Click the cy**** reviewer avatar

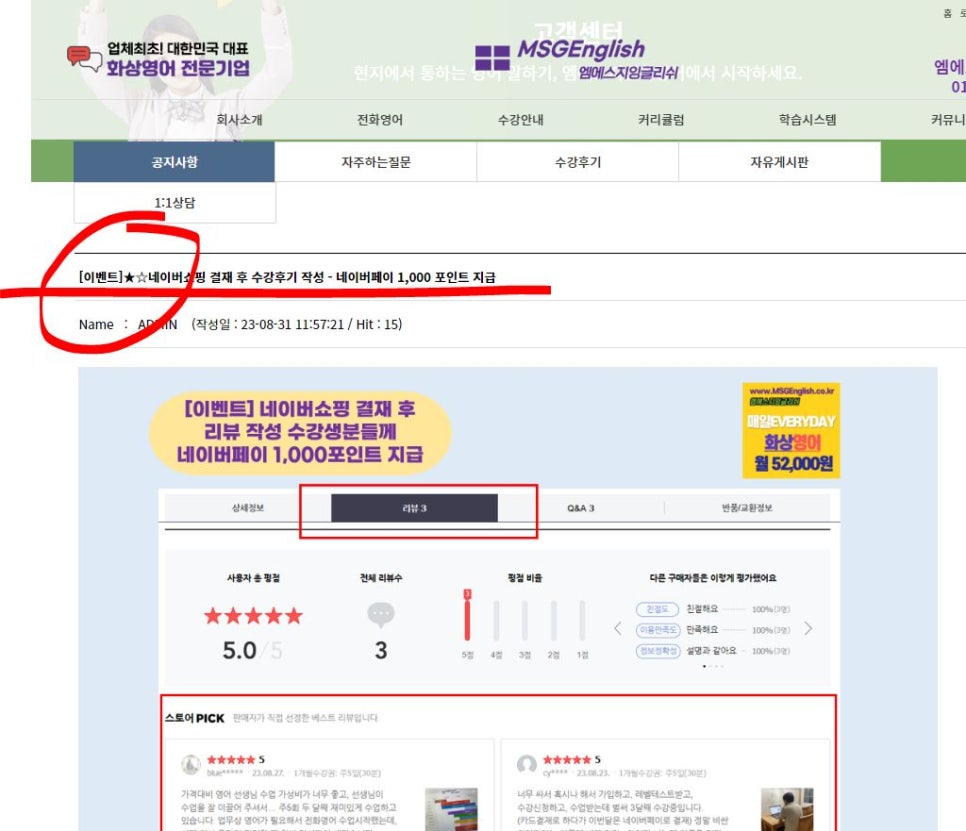click(527, 765)
